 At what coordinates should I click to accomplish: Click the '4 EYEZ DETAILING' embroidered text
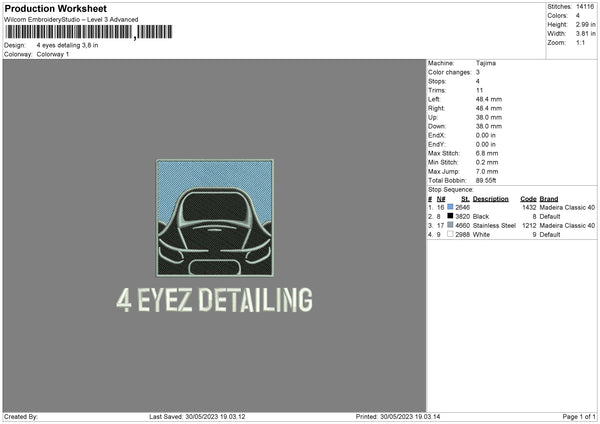pyautogui.click(x=214, y=300)
